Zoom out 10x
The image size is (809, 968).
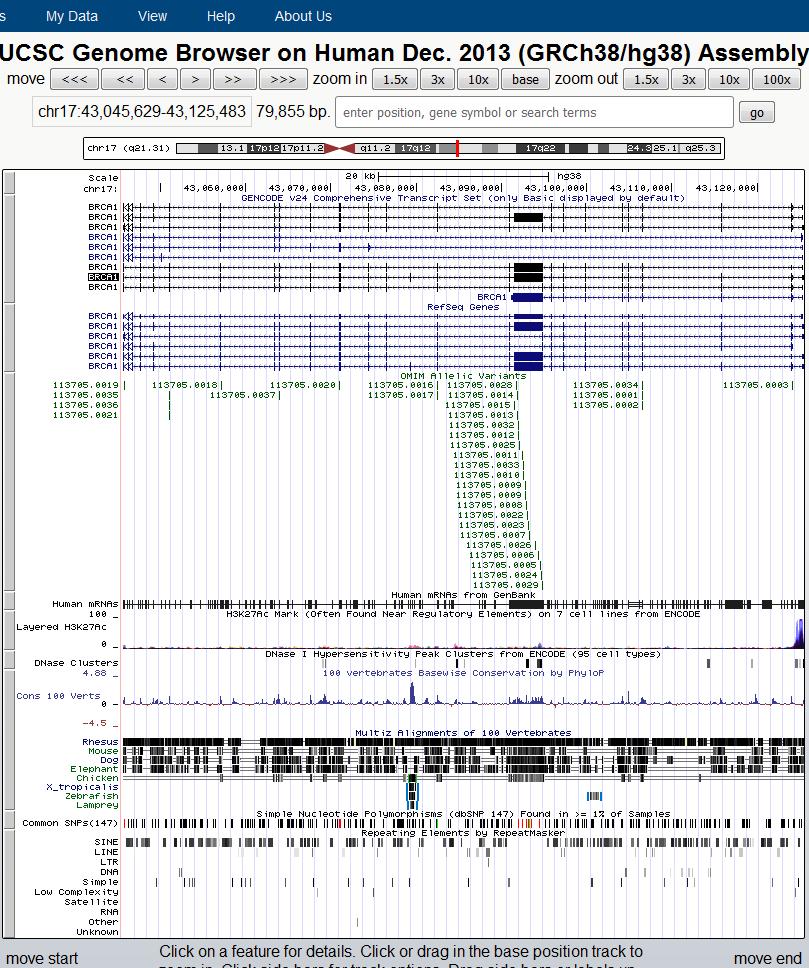point(729,80)
